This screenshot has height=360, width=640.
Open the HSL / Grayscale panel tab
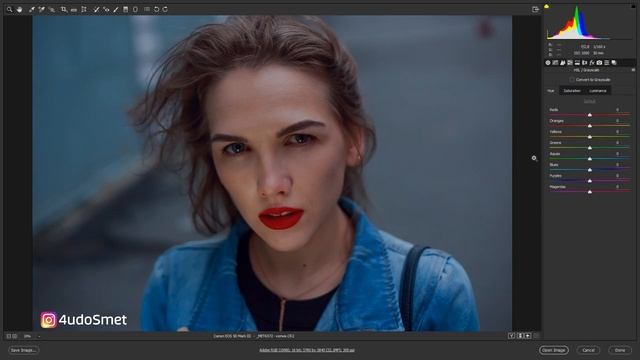point(570,62)
